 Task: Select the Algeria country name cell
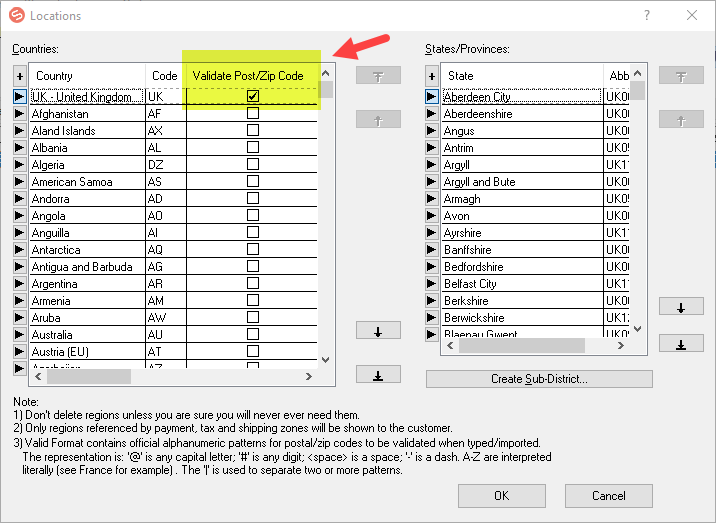(86, 165)
